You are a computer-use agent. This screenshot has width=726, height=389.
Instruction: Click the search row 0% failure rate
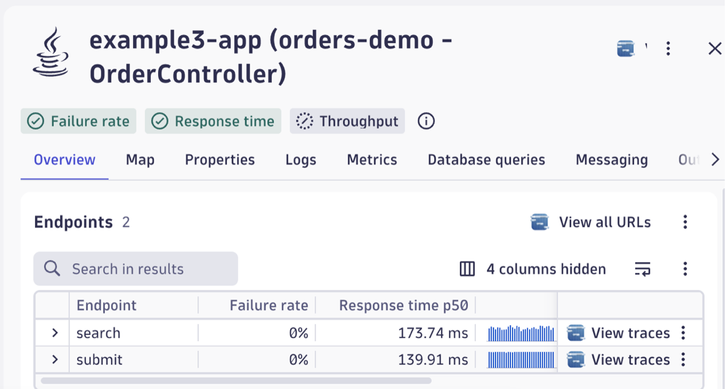click(x=299, y=333)
